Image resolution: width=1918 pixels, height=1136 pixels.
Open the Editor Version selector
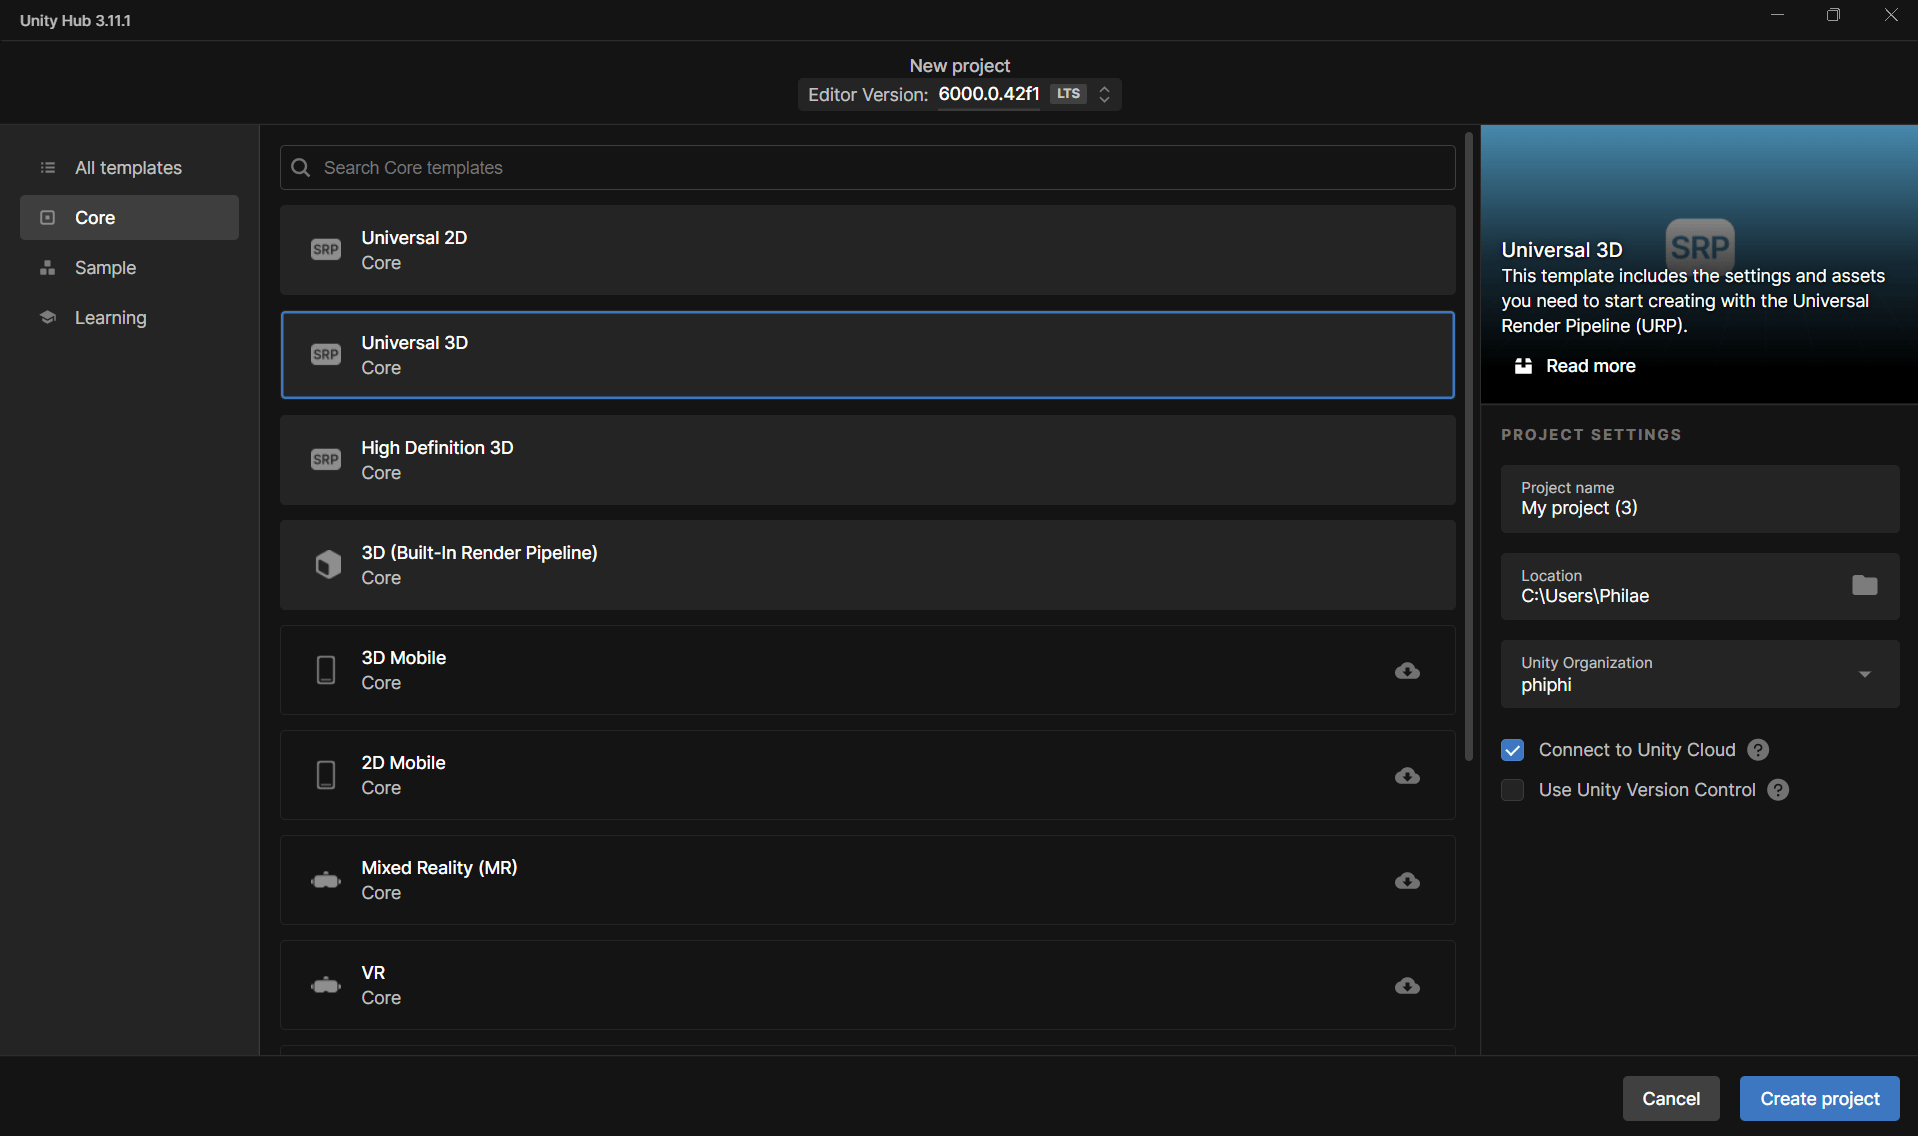click(960, 94)
